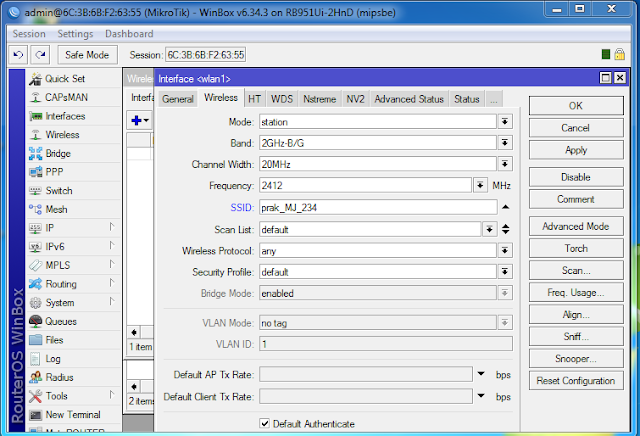Switch to the Nstreme tab
Viewport: 640px width, 436px height.
pyautogui.click(x=320, y=99)
